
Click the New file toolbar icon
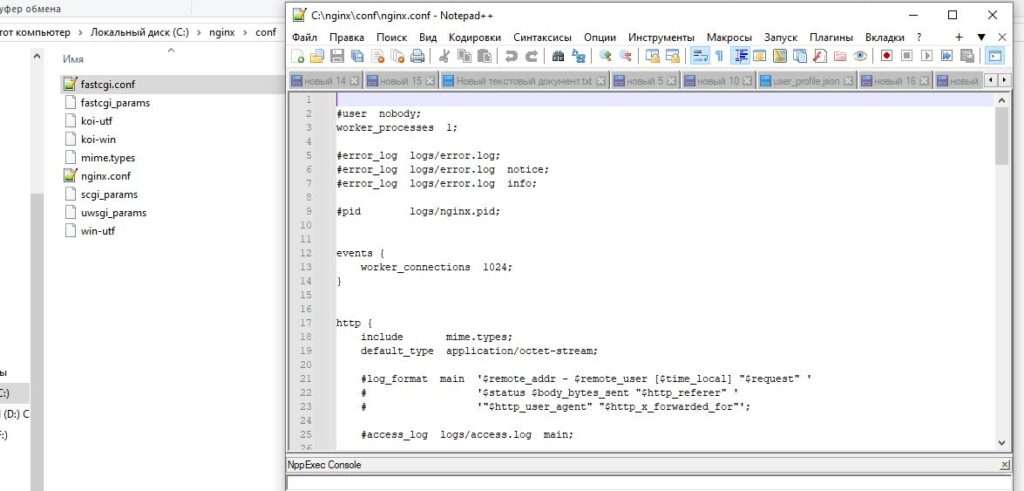(x=298, y=56)
